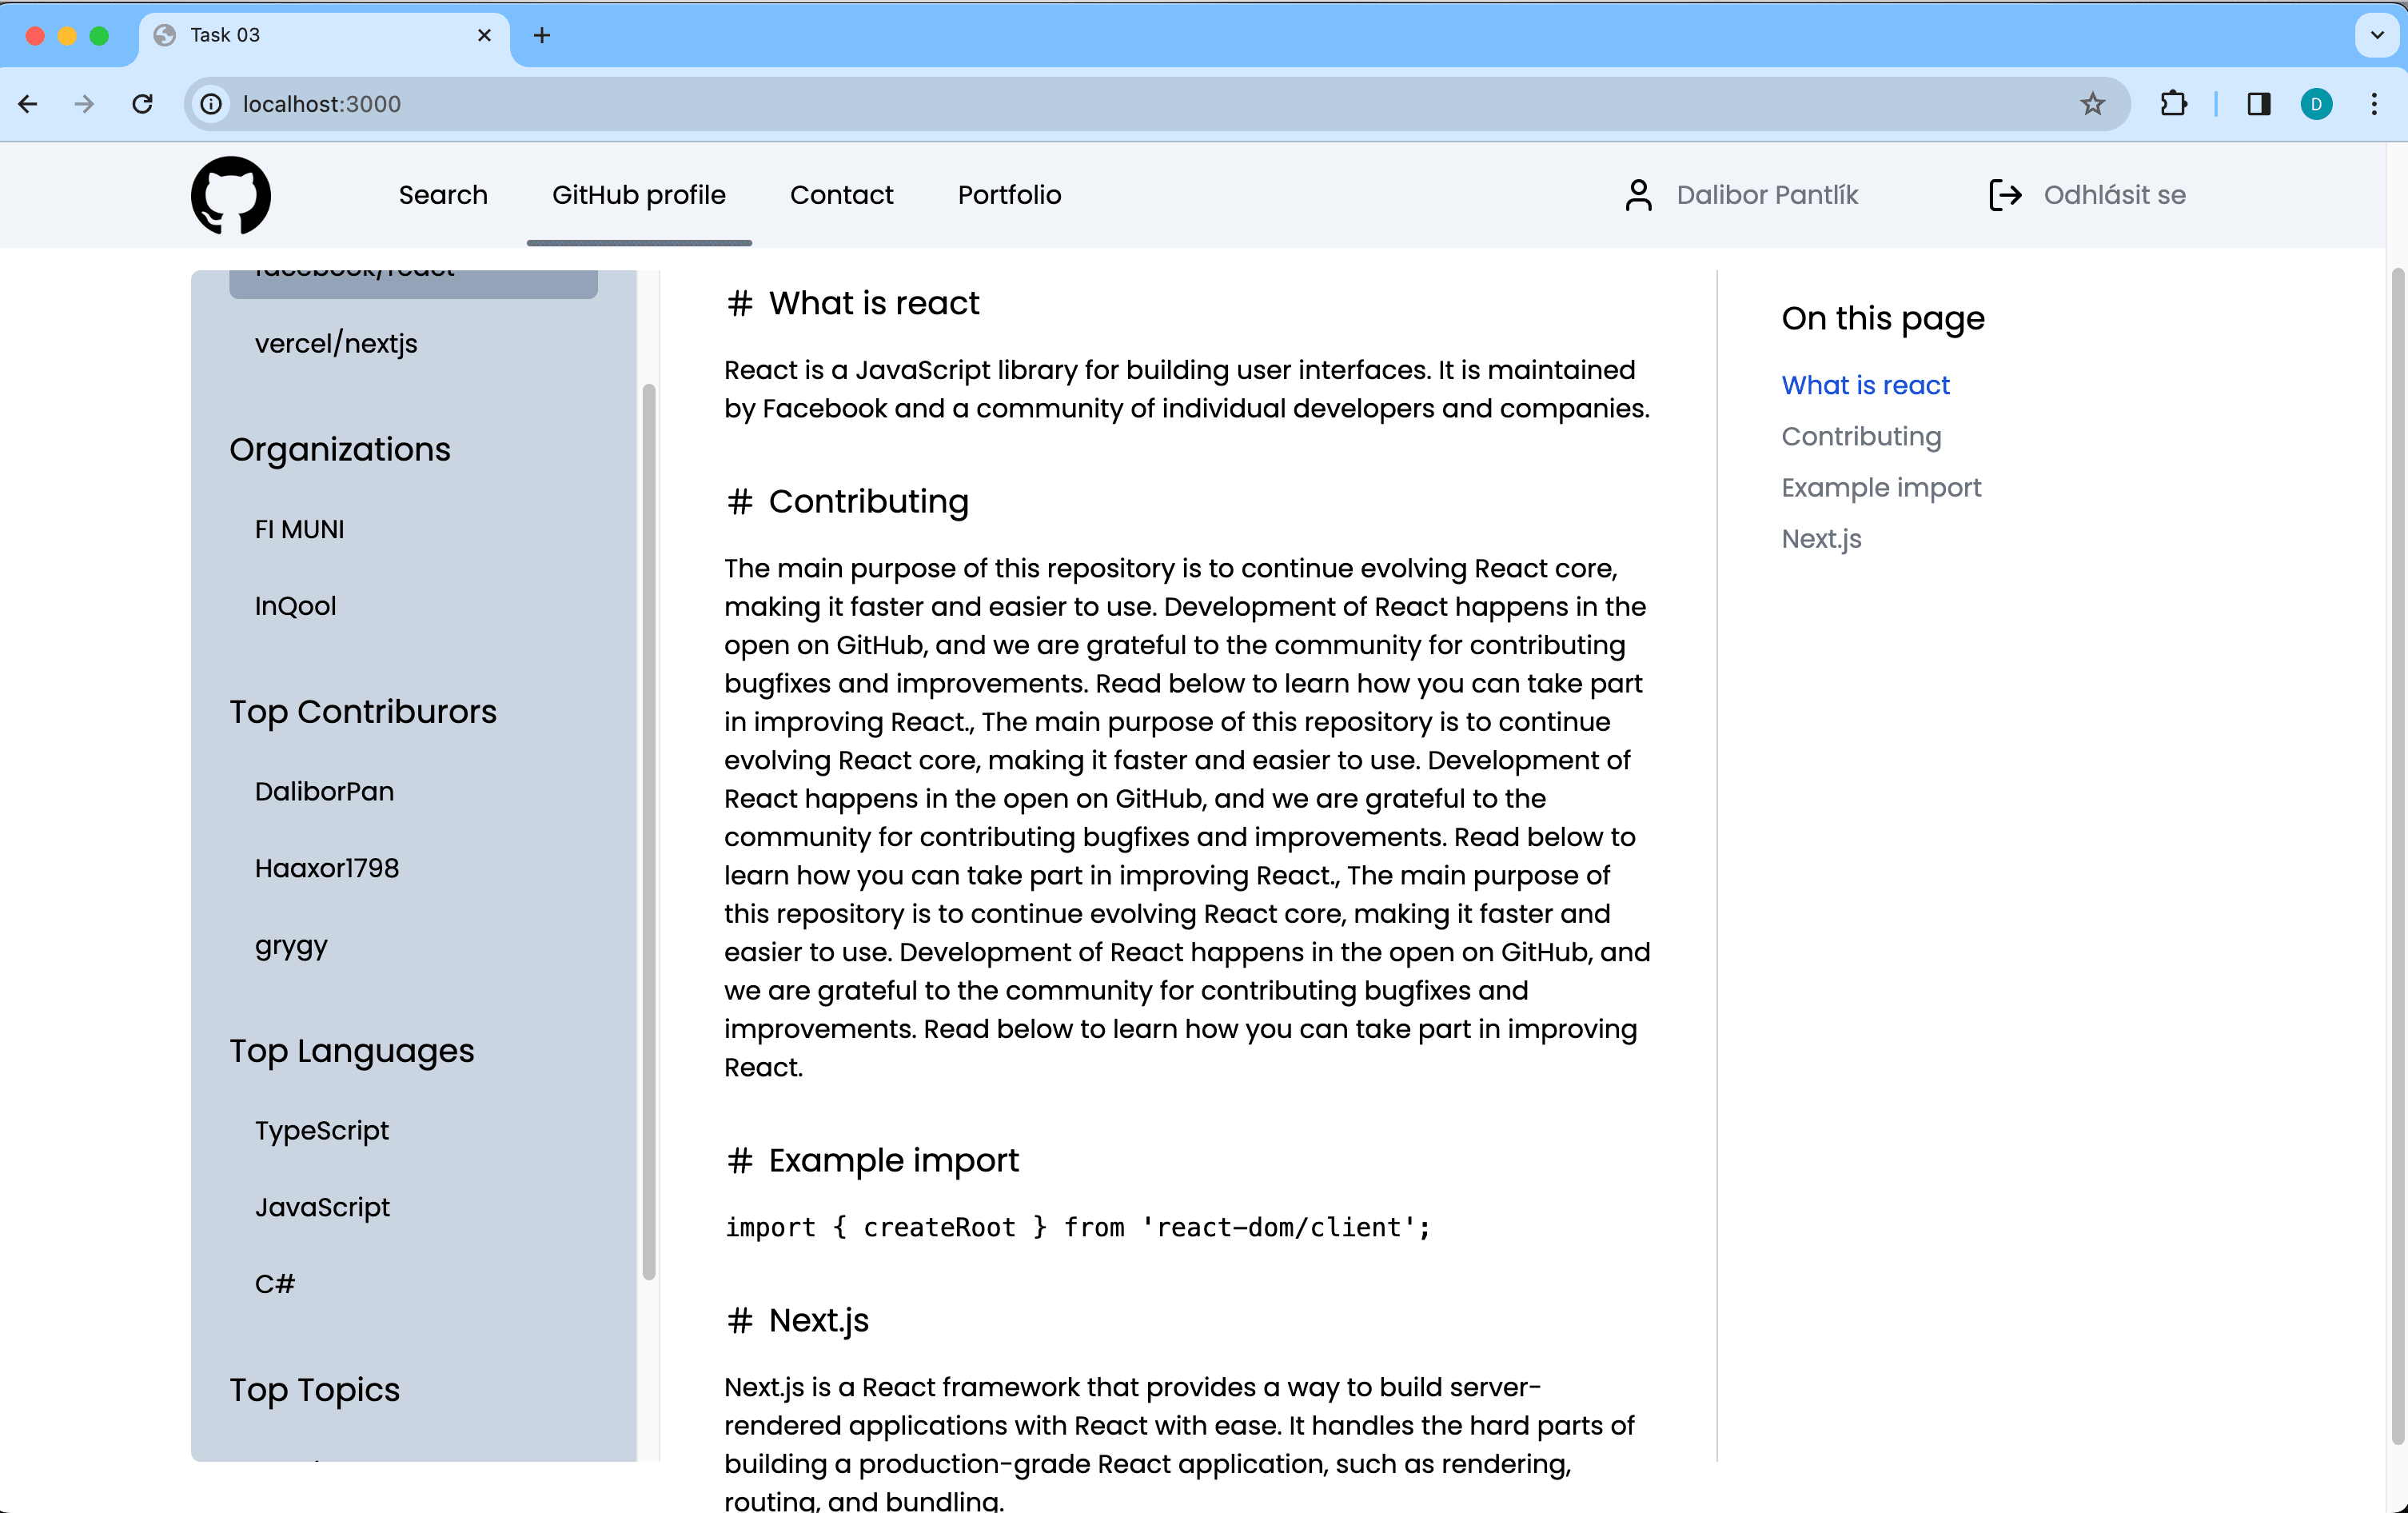Viewport: 2408px width, 1513px height.
Task: Open a new browser tab
Action: 542,36
